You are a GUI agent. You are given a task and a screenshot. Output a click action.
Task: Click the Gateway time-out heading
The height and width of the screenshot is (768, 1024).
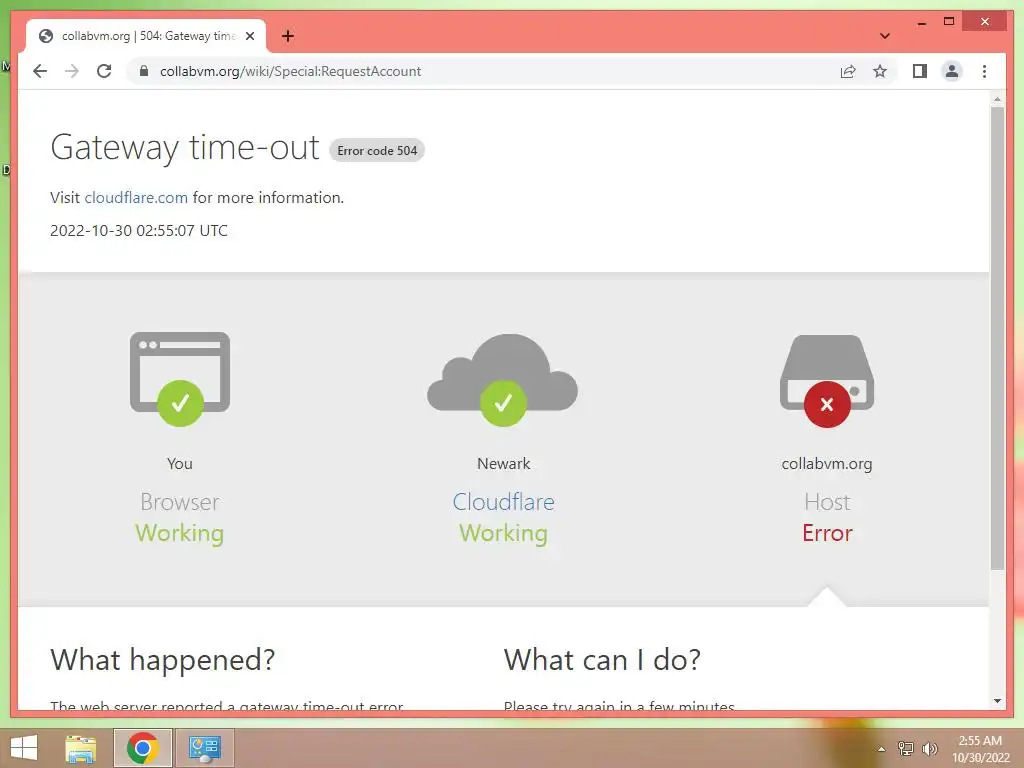coord(185,147)
